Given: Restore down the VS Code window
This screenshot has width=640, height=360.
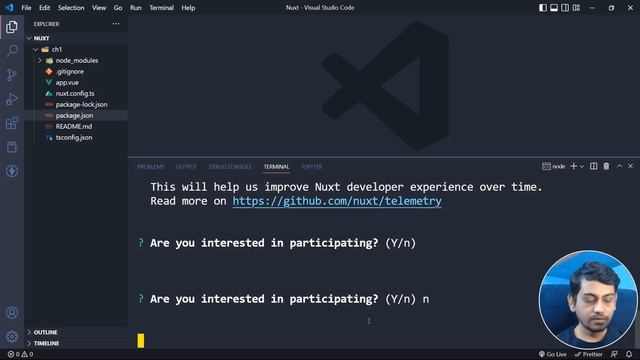Looking at the screenshot, I should pyautogui.click(x=611, y=8).
